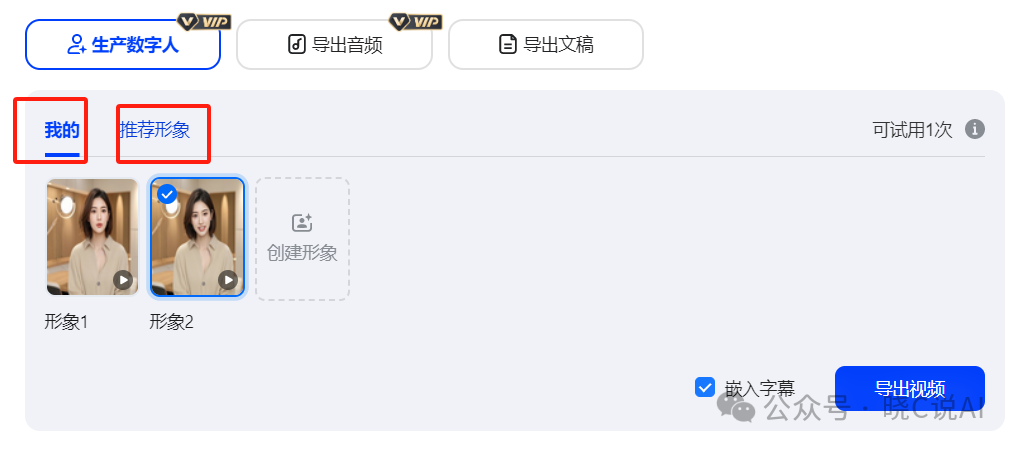Open the 推荐形象 tab
The width and height of the screenshot is (1016, 449).
pyautogui.click(x=155, y=130)
